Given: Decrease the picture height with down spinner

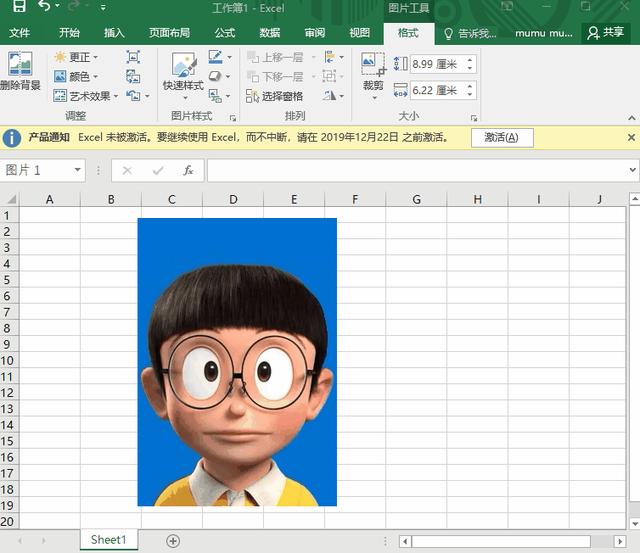Looking at the screenshot, I should coord(470,68).
